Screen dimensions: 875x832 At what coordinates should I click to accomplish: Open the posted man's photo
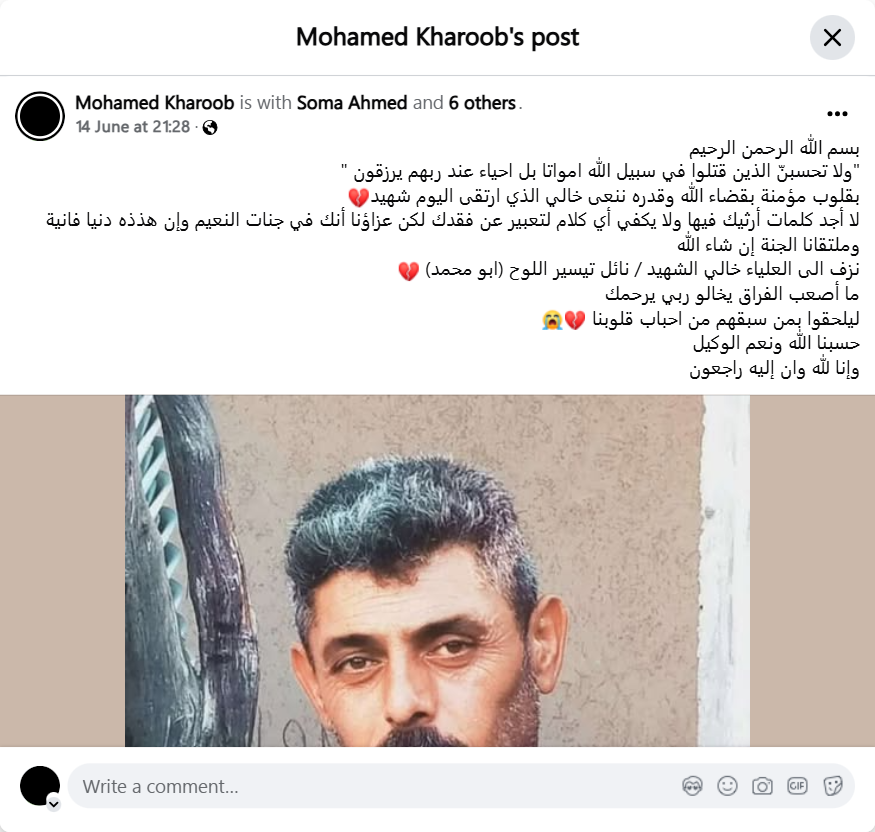437,571
